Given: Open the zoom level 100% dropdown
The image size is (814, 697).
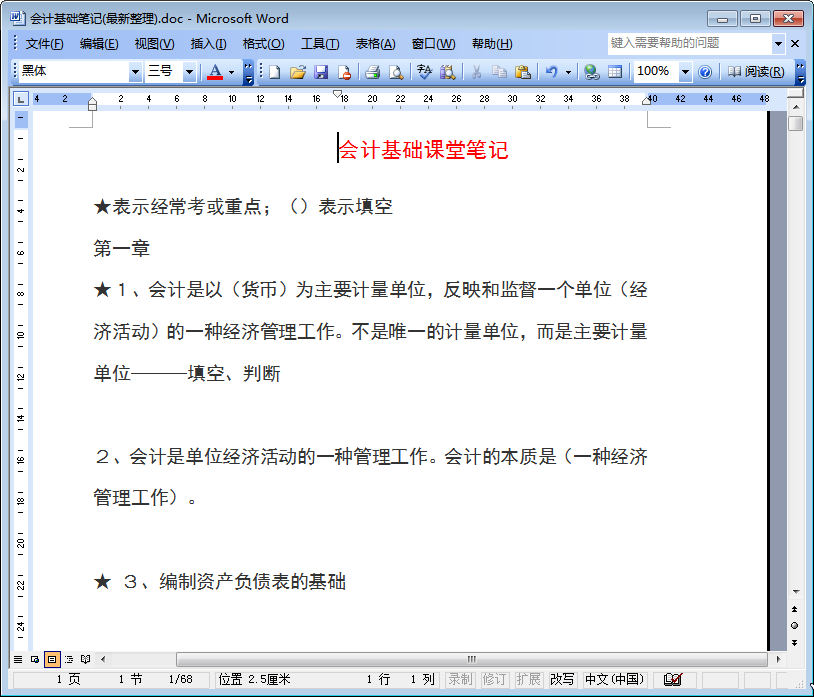Looking at the screenshot, I should (686, 71).
